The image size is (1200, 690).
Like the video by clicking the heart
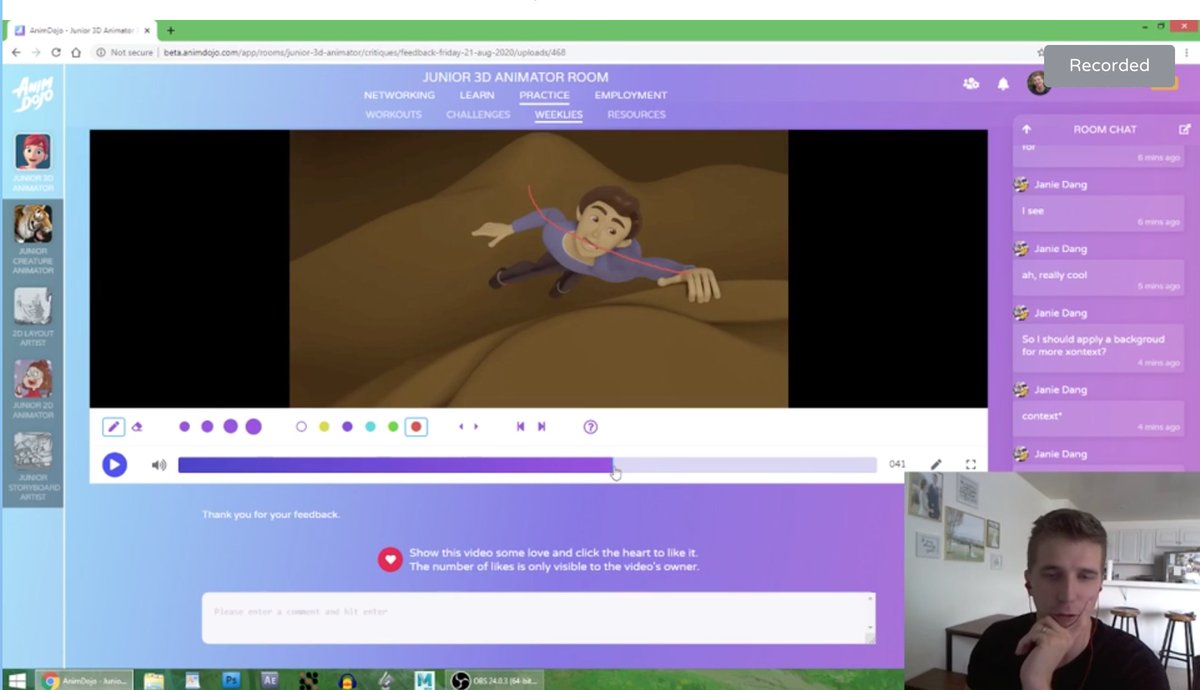(391, 559)
